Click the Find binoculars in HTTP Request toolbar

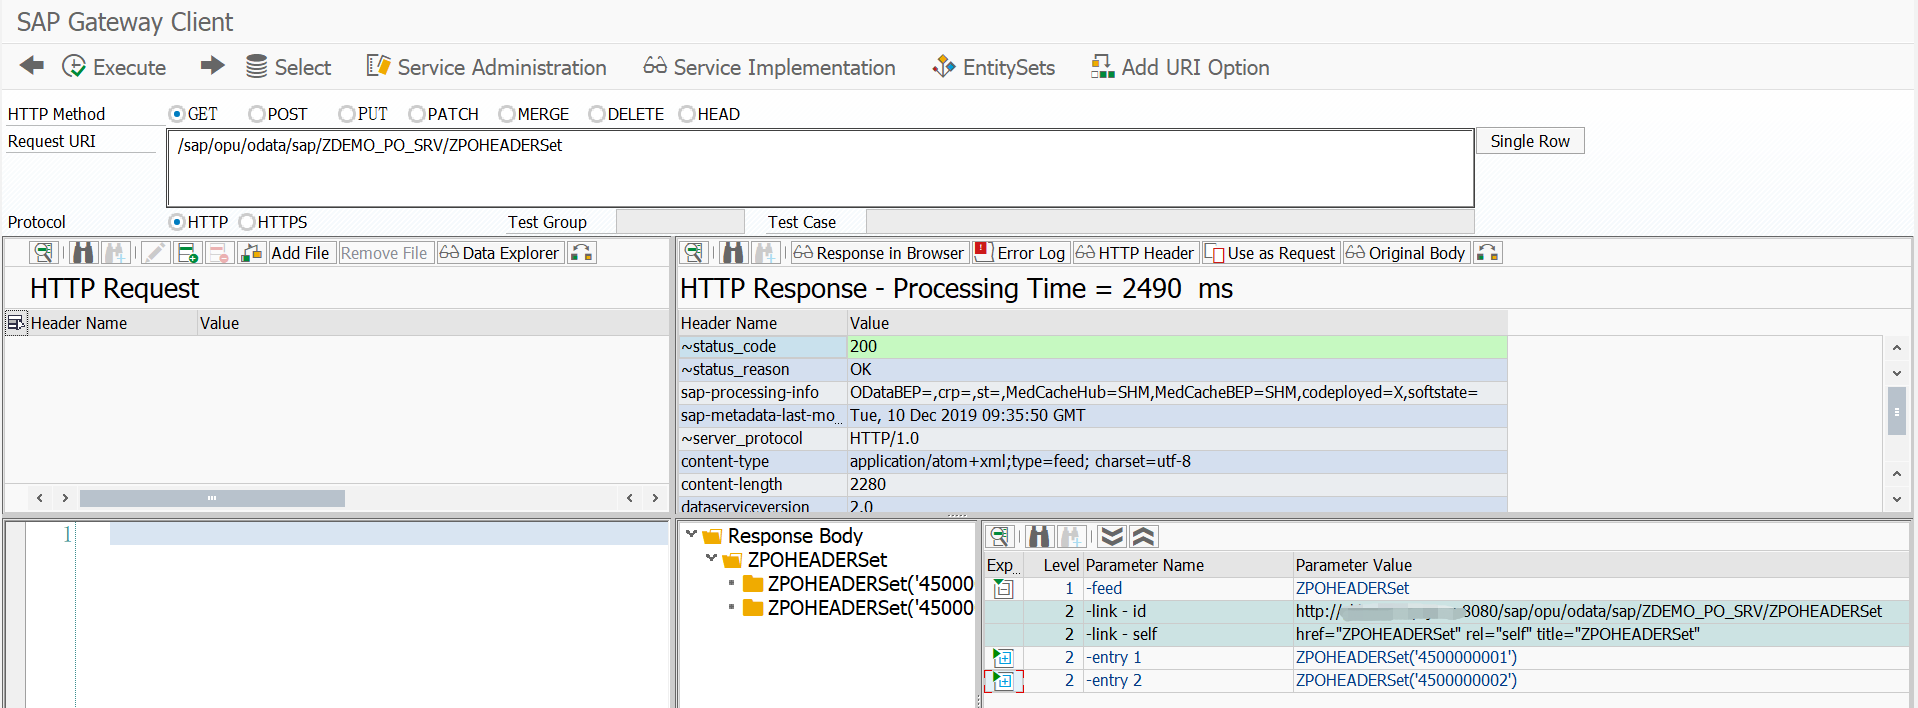(x=84, y=253)
